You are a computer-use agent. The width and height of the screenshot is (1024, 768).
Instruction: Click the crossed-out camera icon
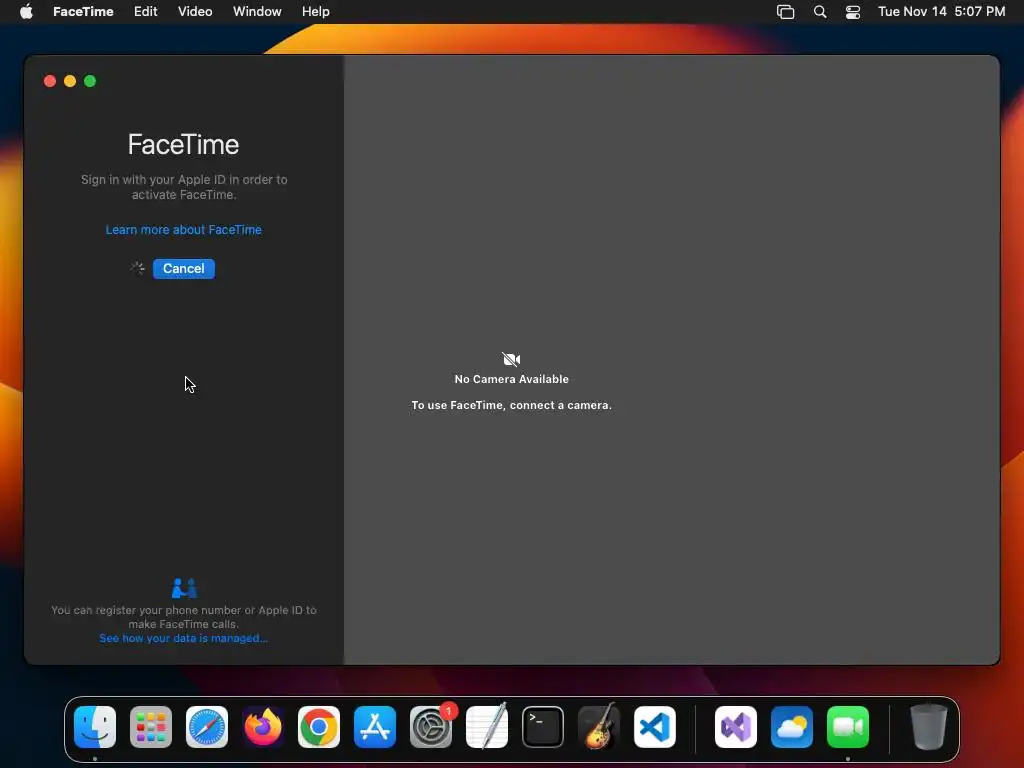(x=511, y=359)
